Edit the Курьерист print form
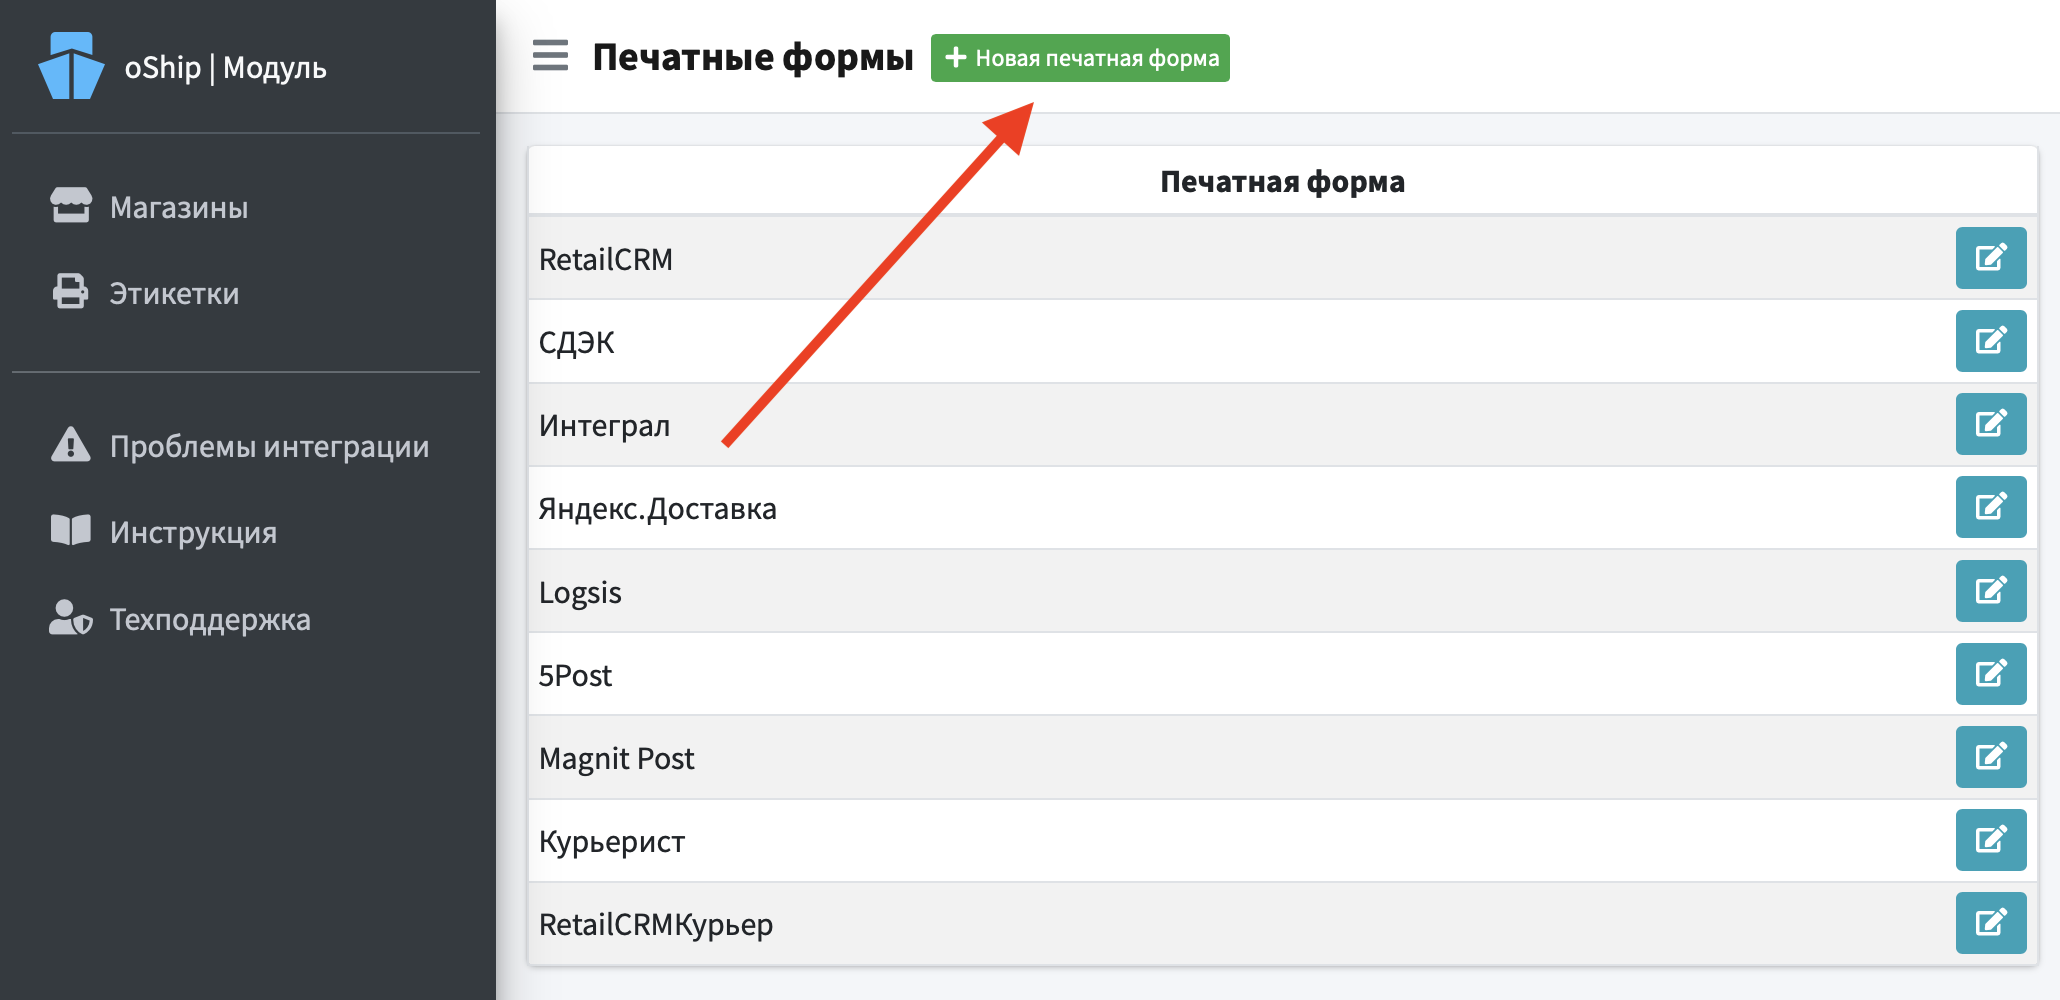This screenshot has height=1000, width=2060. pyautogui.click(x=1991, y=840)
